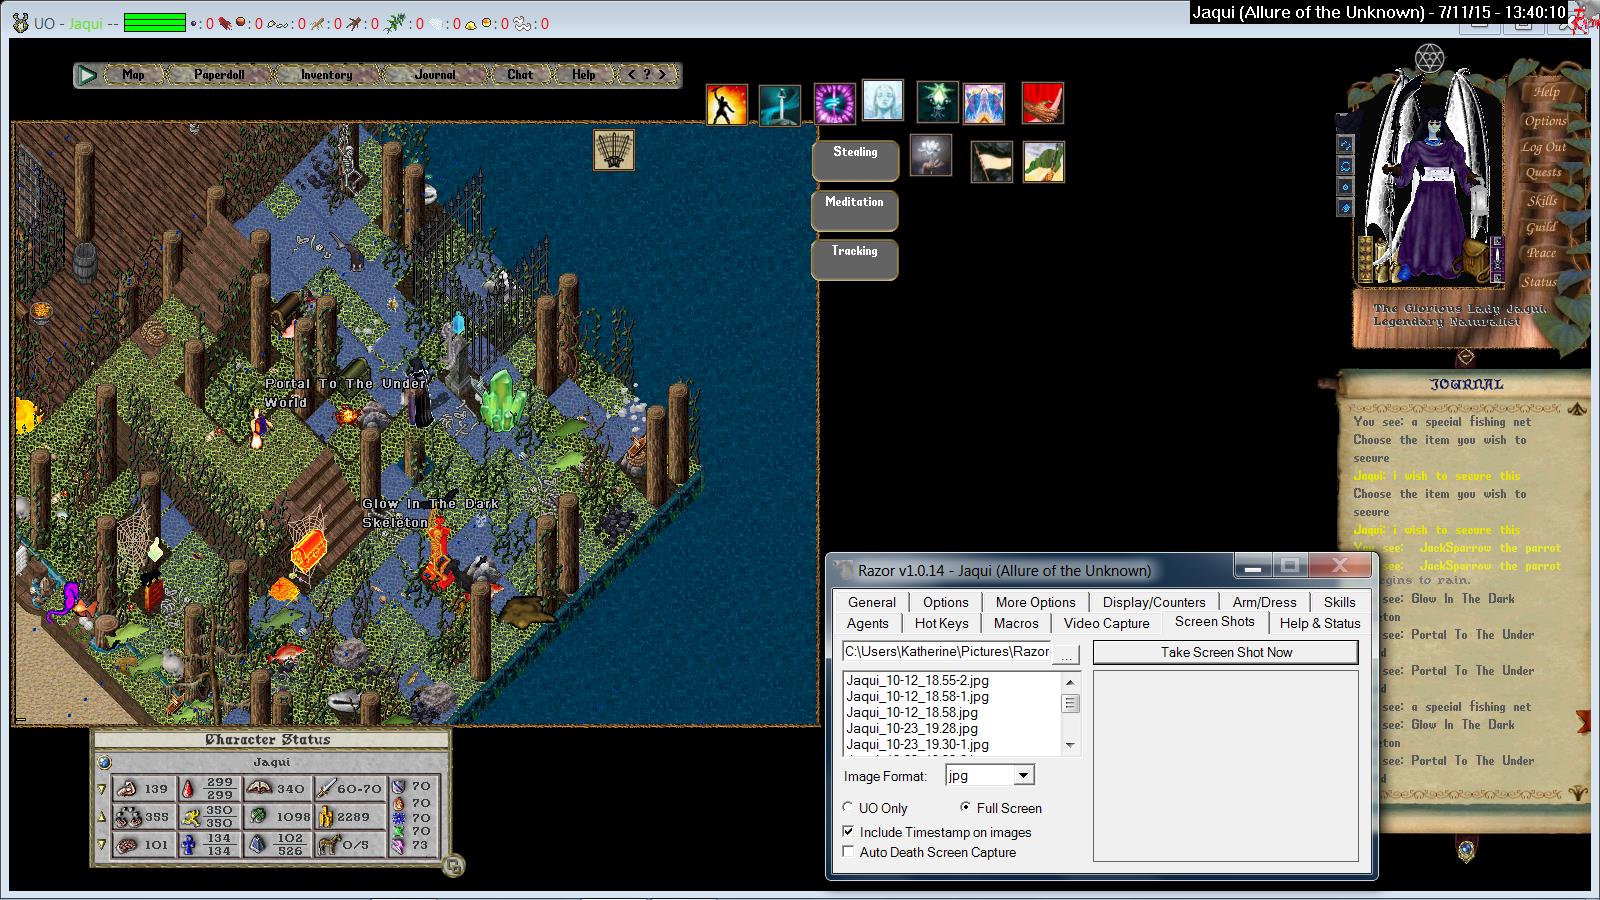Click the purple rune circle spell icon
This screenshot has height=900, width=1600.
tap(834, 104)
